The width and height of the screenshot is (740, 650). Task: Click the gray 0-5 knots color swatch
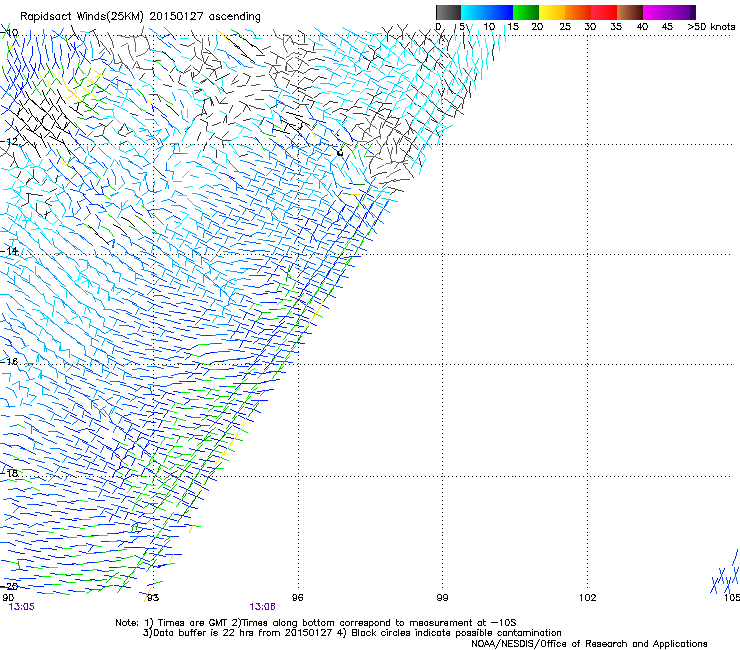click(x=448, y=12)
